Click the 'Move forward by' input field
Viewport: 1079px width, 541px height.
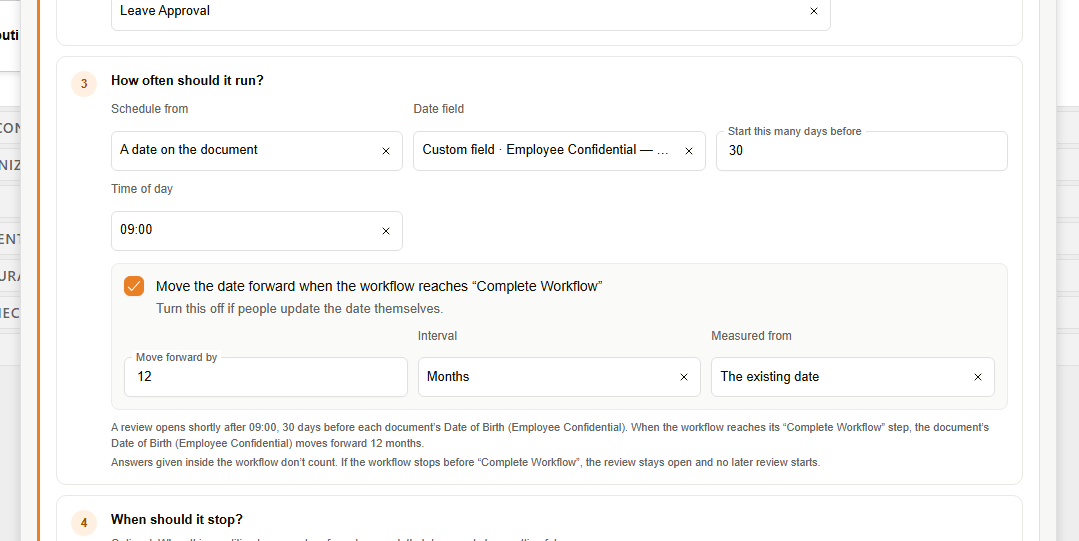coord(266,376)
